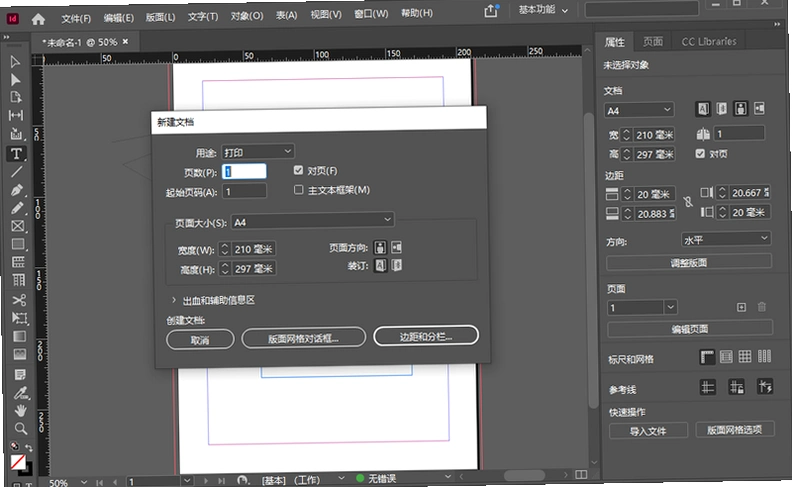Open the Layout menu
The height and width of the screenshot is (487, 792).
(x=160, y=18)
